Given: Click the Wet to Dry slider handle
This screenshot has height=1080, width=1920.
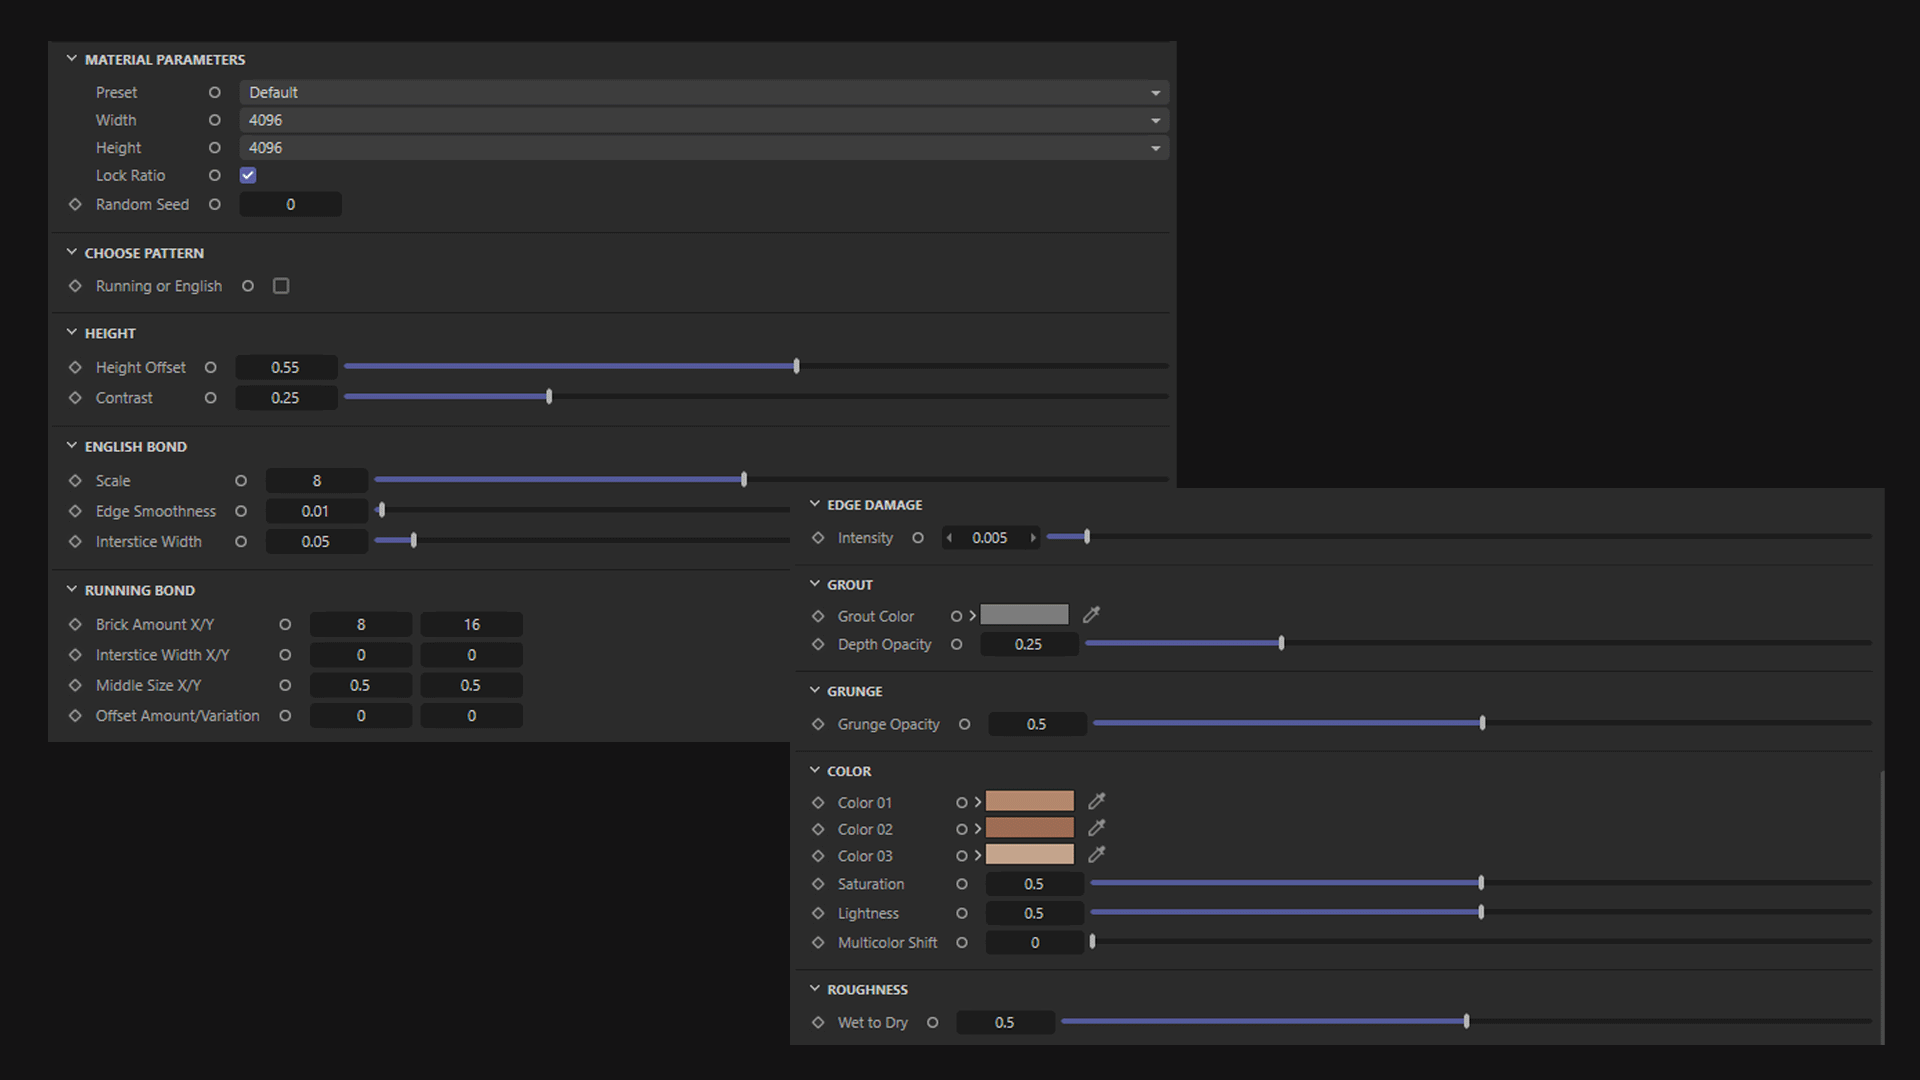Looking at the screenshot, I should coord(1466,1021).
